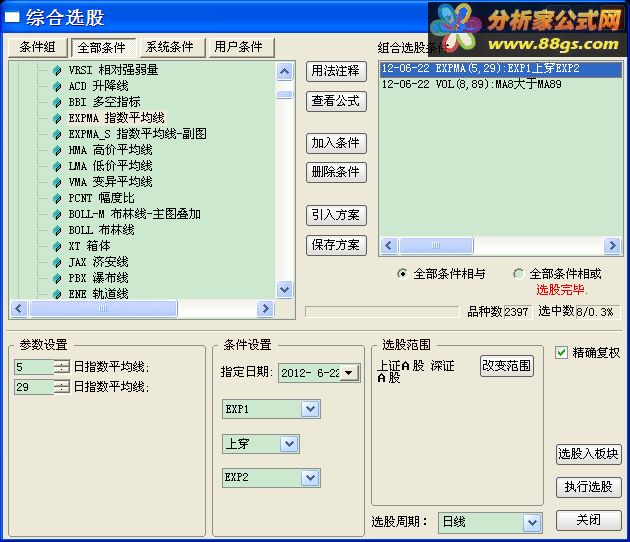The image size is (630, 542).
Task: Click the HMA indicator diamond icon
Action: pyautogui.click(x=57, y=150)
